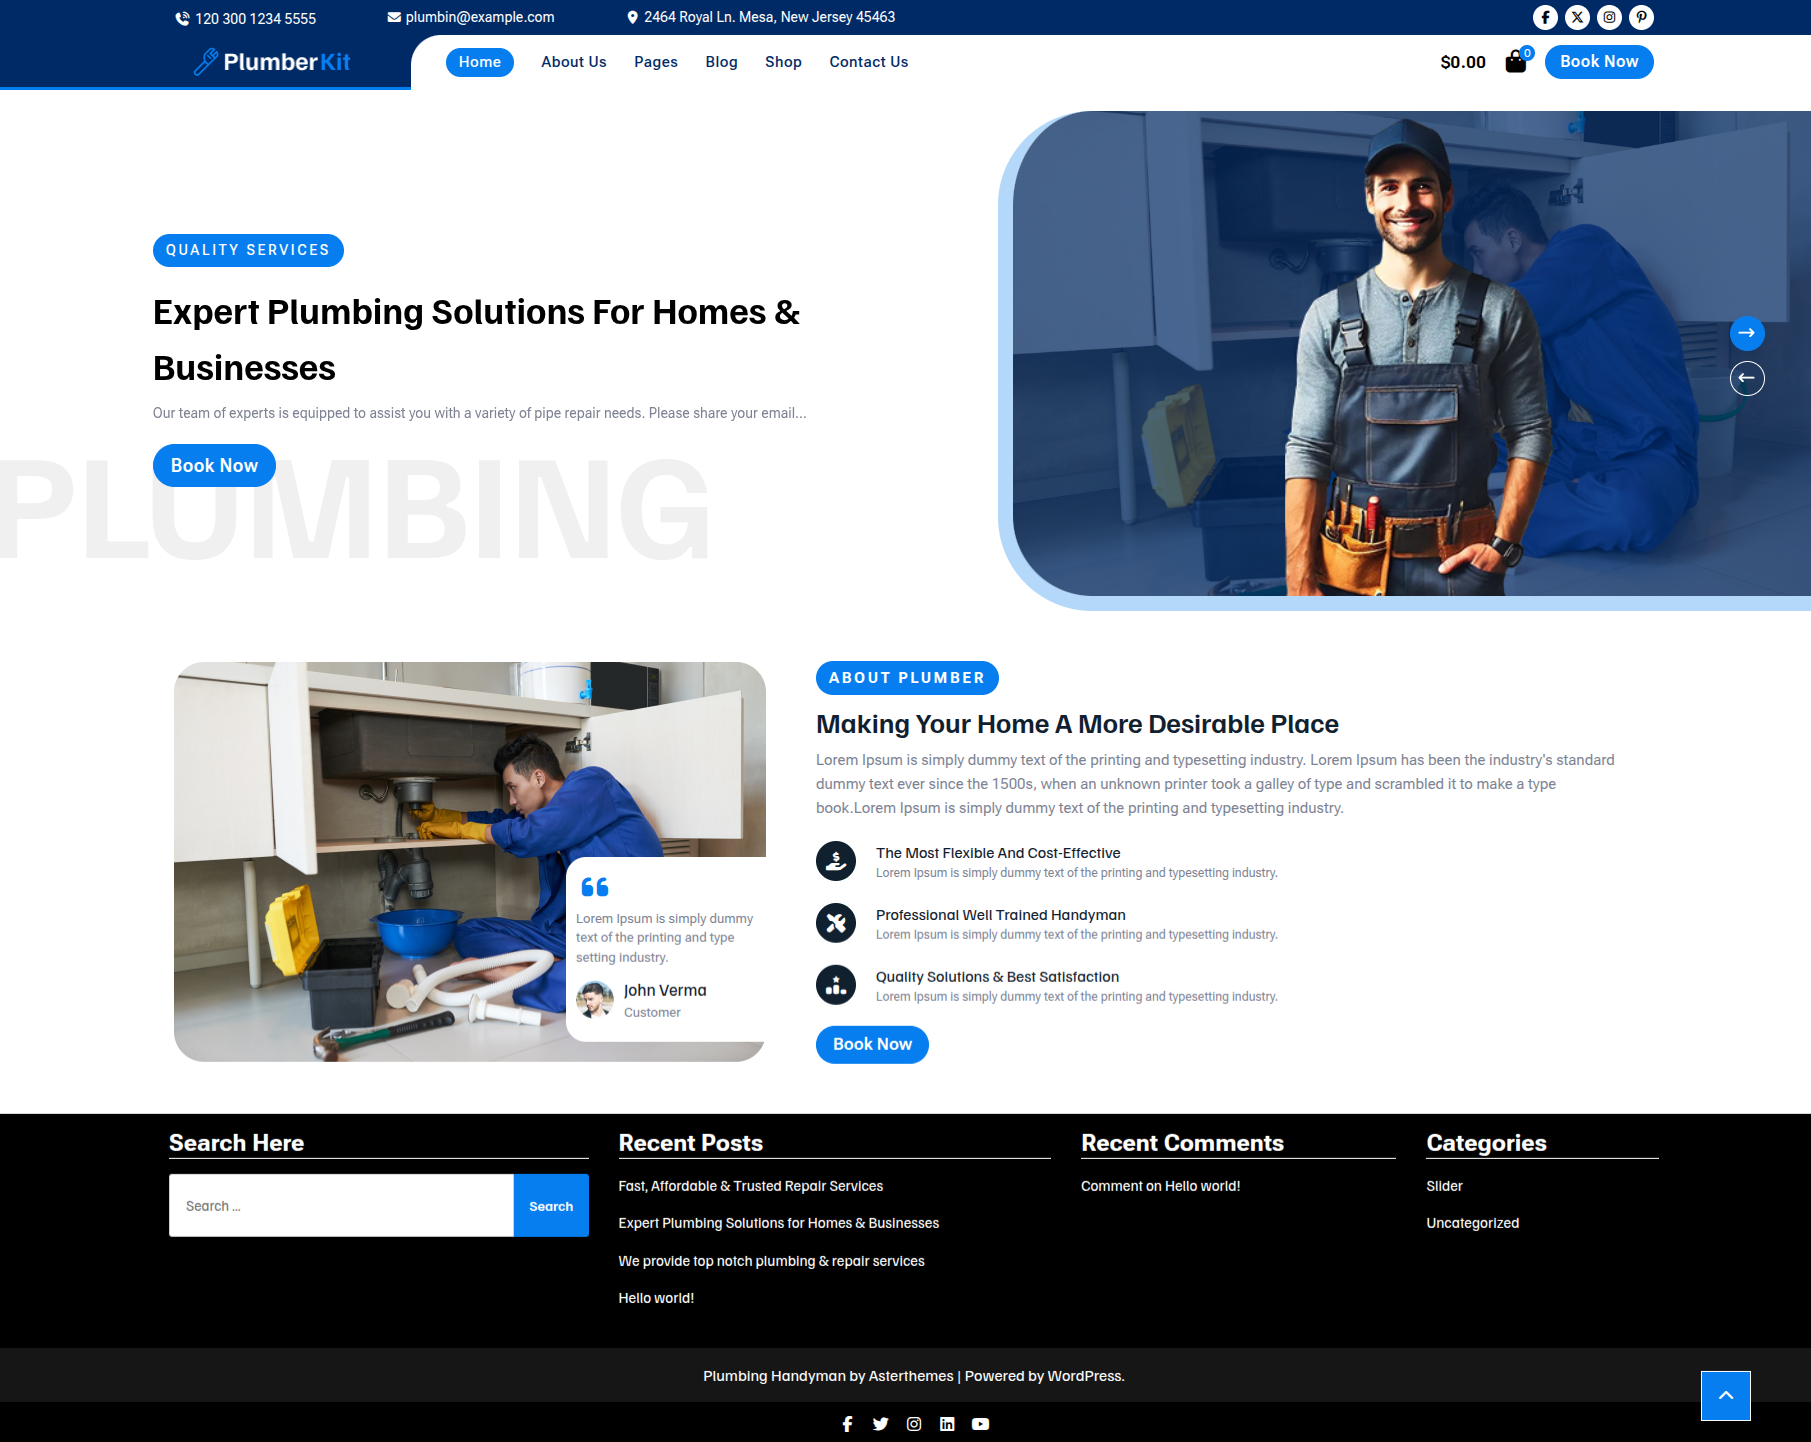Click the scroll-to-top arrow button

click(x=1725, y=1395)
